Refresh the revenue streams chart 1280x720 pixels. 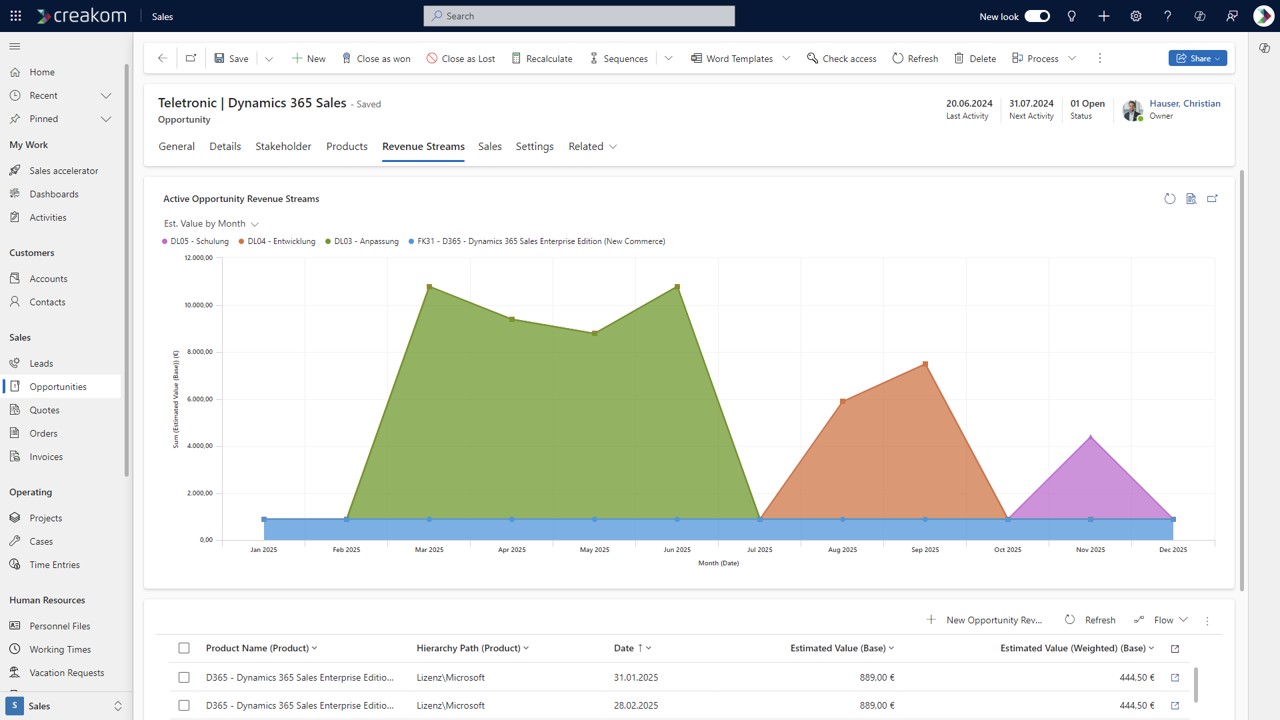(1170, 199)
